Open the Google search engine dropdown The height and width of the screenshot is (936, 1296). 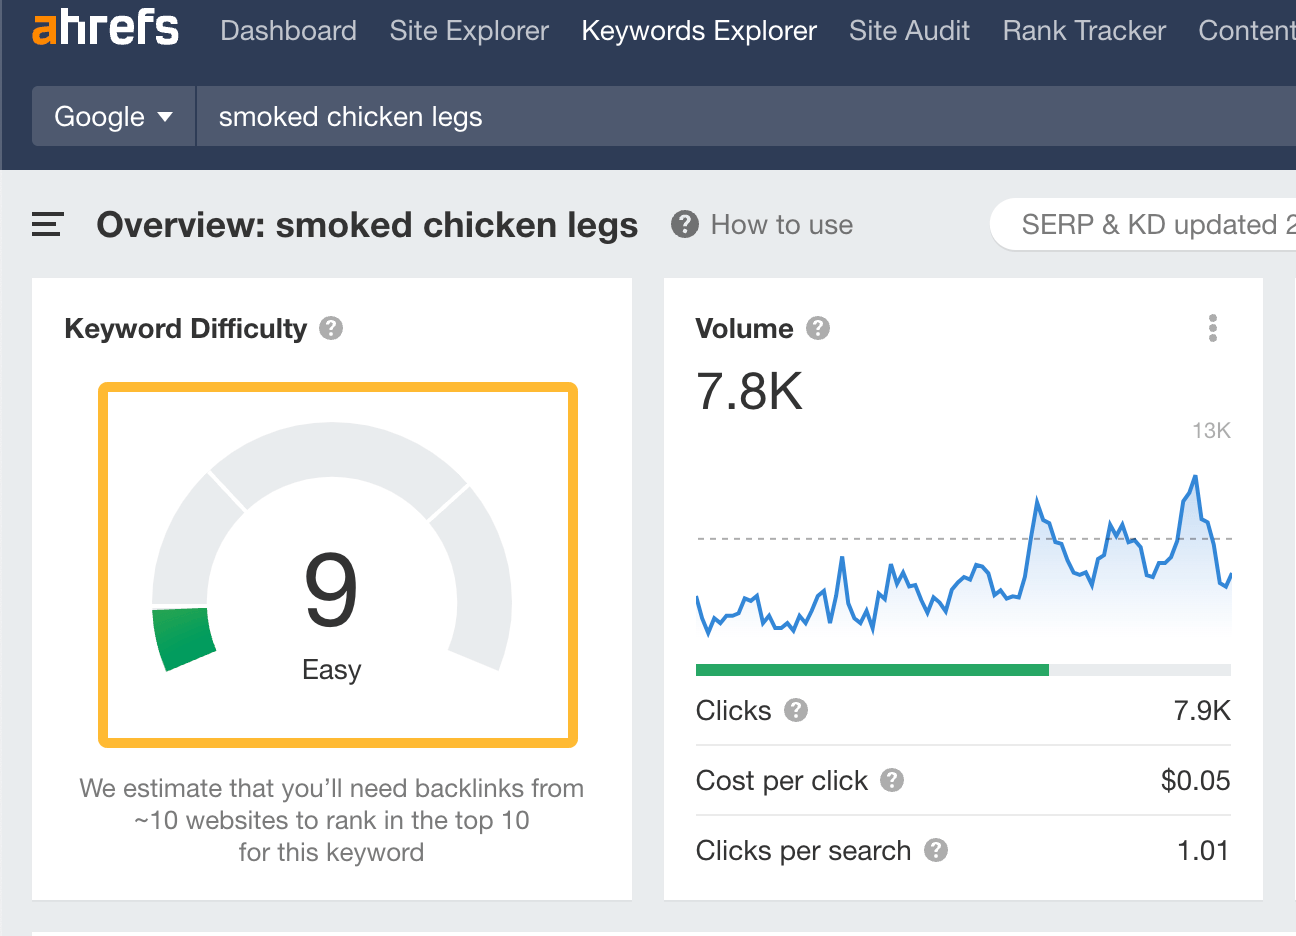point(113,116)
